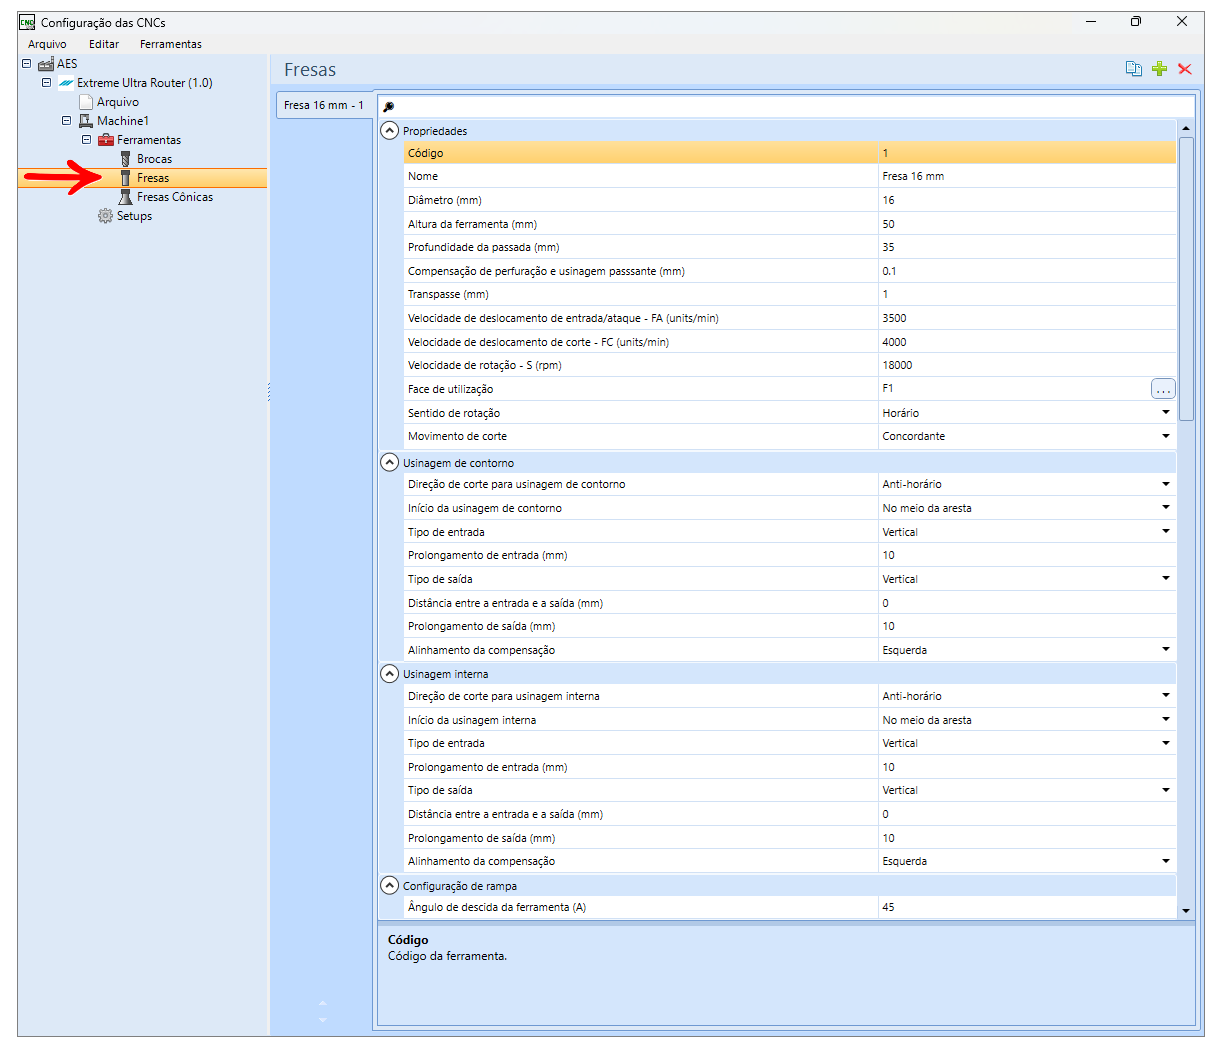Click the FA entry speed value 3500
1209x1049 pixels.
coord(1027,318)
